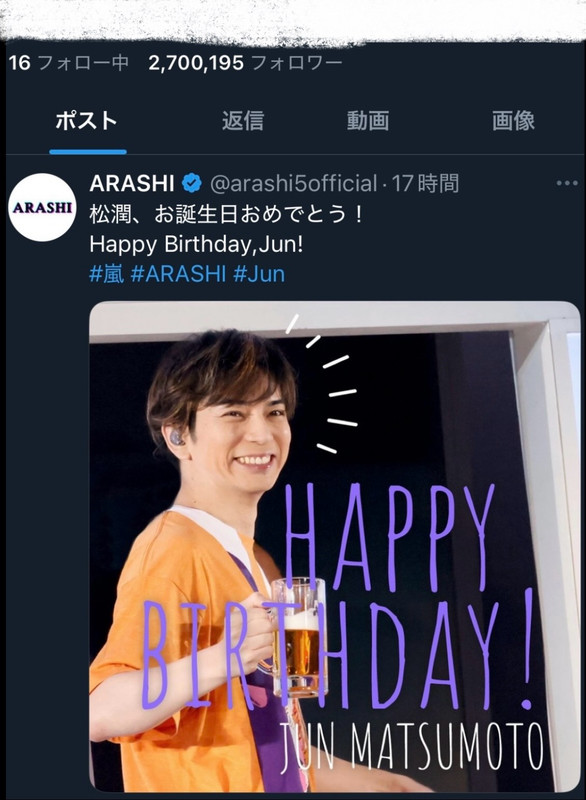Open the #嵐 hashtag
The height and width of the screenshot is (800, 586).
107,274
